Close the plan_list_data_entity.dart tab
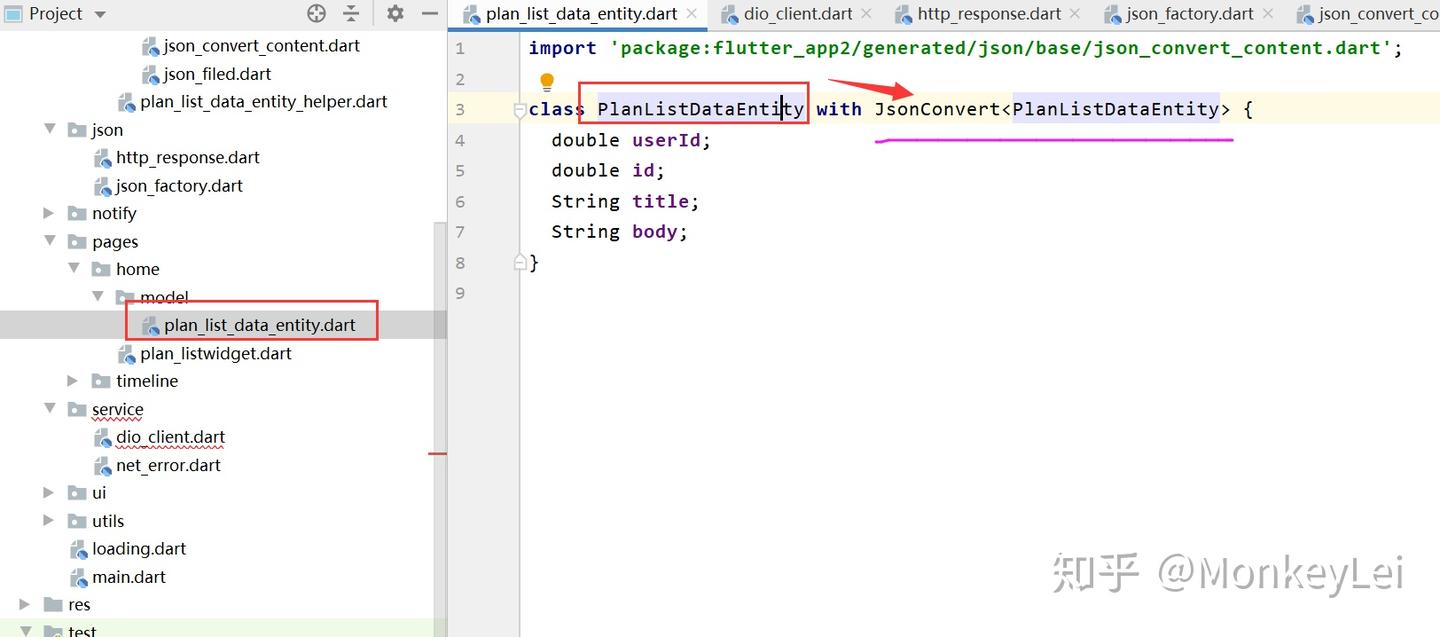The height and width of the screenshot is (637, 1440). click(691, 14)
